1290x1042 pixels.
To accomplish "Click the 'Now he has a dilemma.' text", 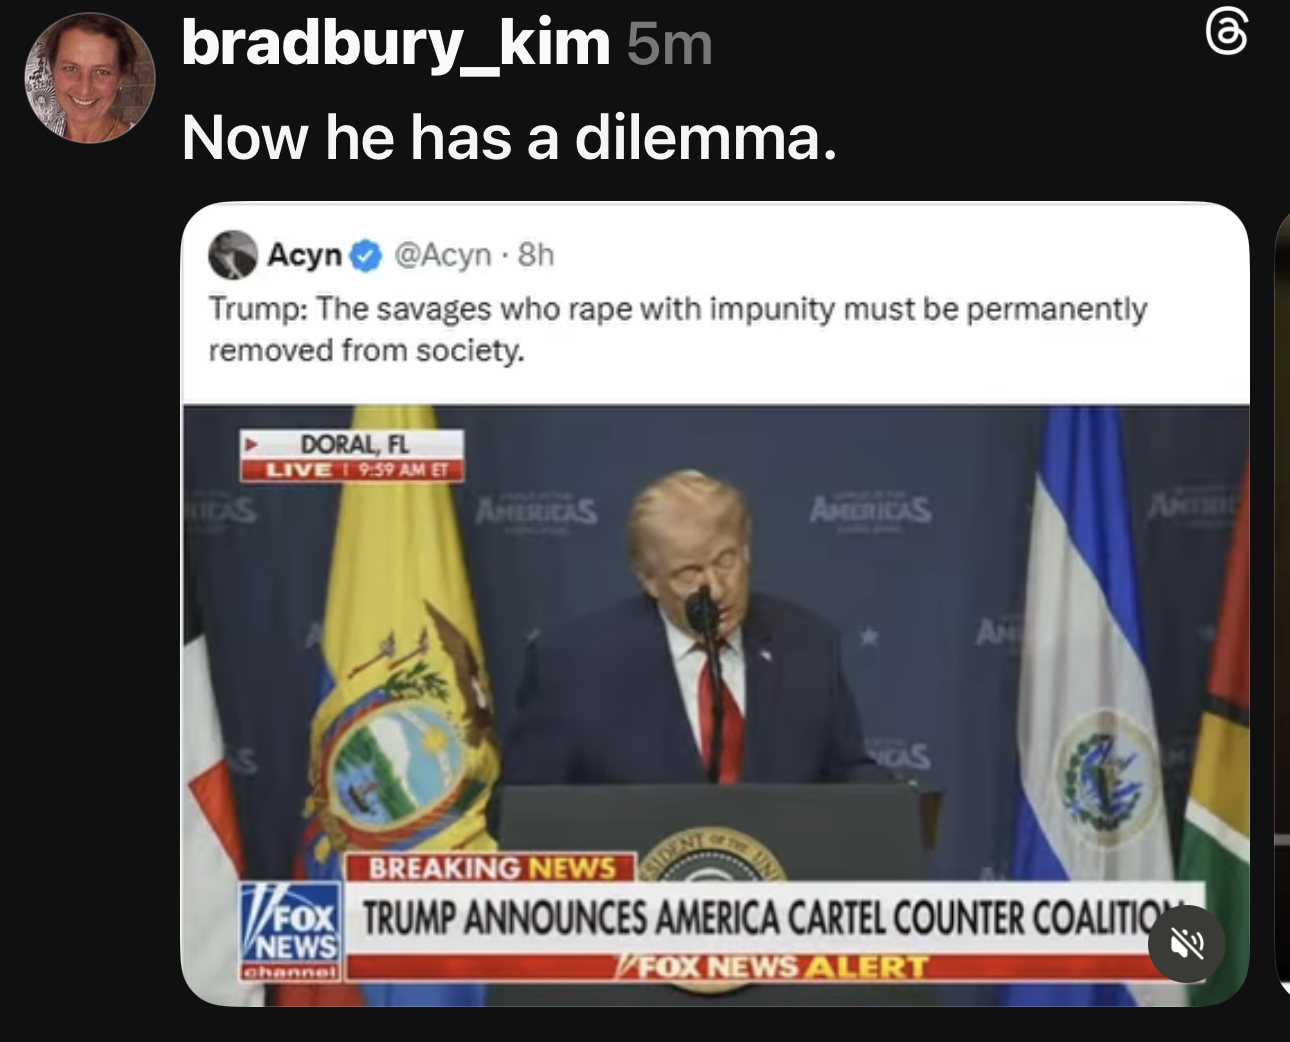I will tap(510, 137).
